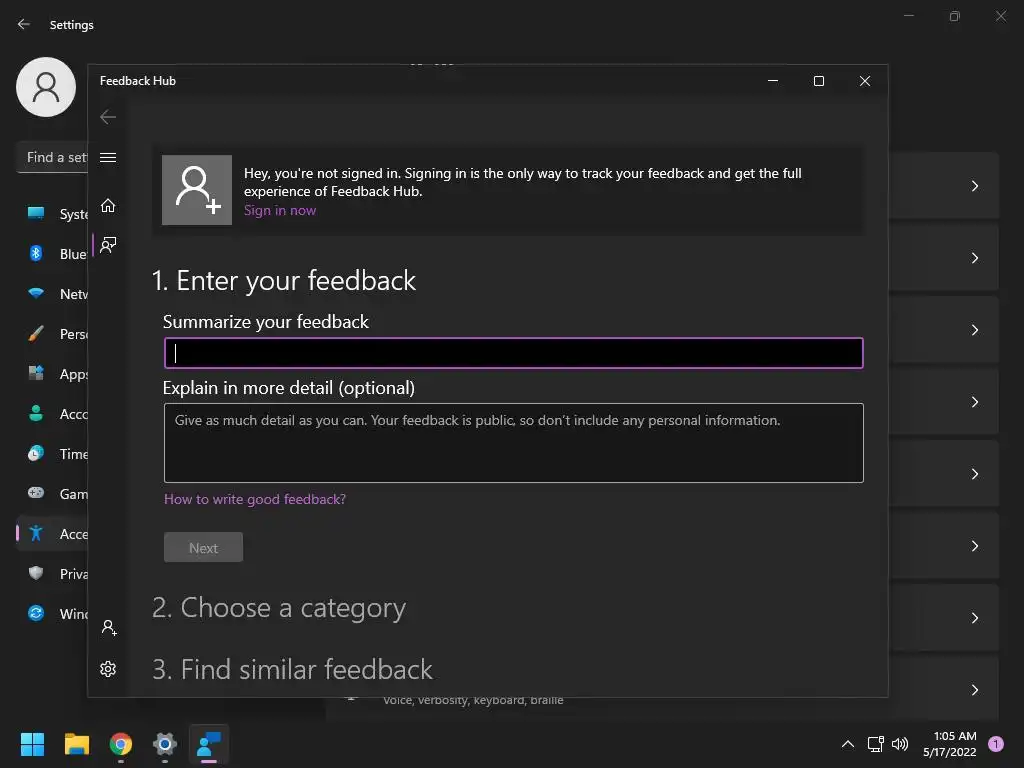The height and width of the screenshot is (768, 1024).
Task: Click the Find a setting search box
Action: (x=52, y=157)
